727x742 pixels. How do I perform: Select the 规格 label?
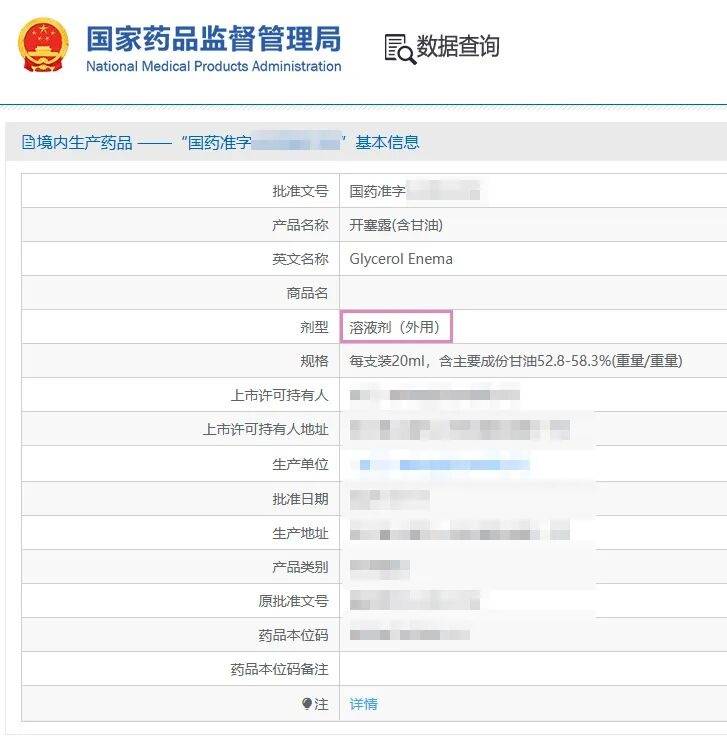coord(314,361)
